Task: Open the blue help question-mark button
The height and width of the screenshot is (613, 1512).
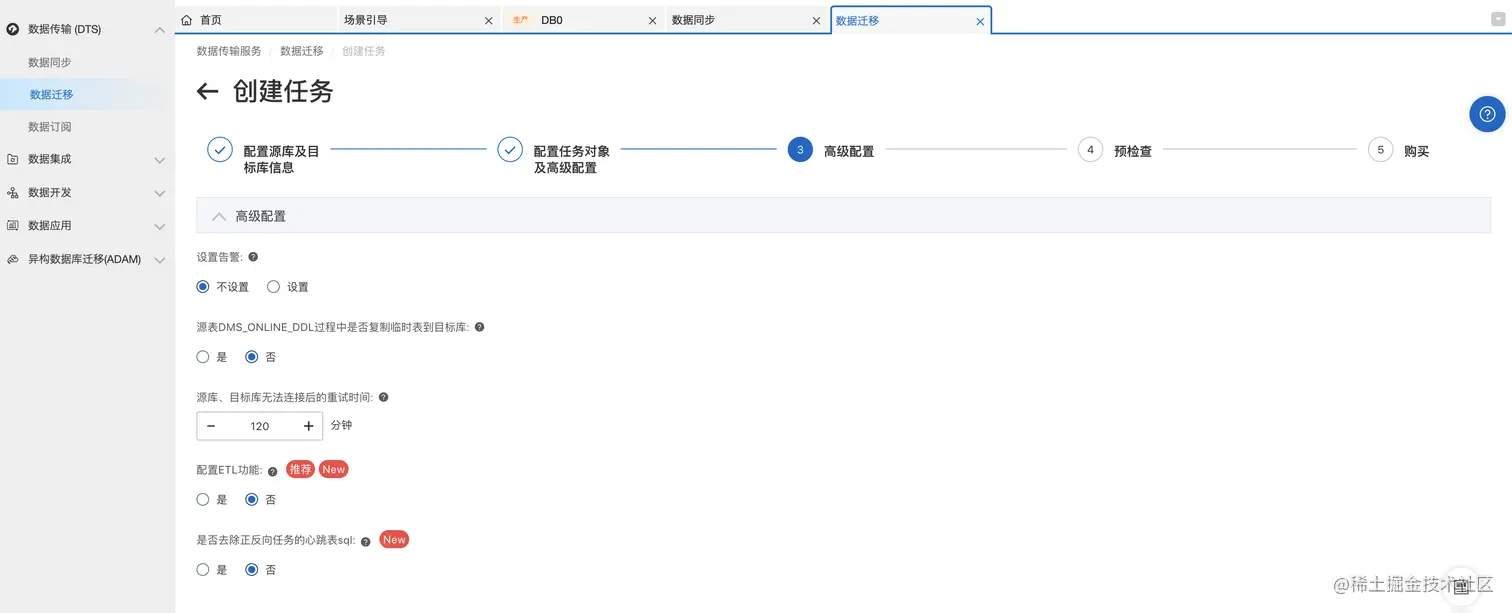Action: (x=1487, y=114)
